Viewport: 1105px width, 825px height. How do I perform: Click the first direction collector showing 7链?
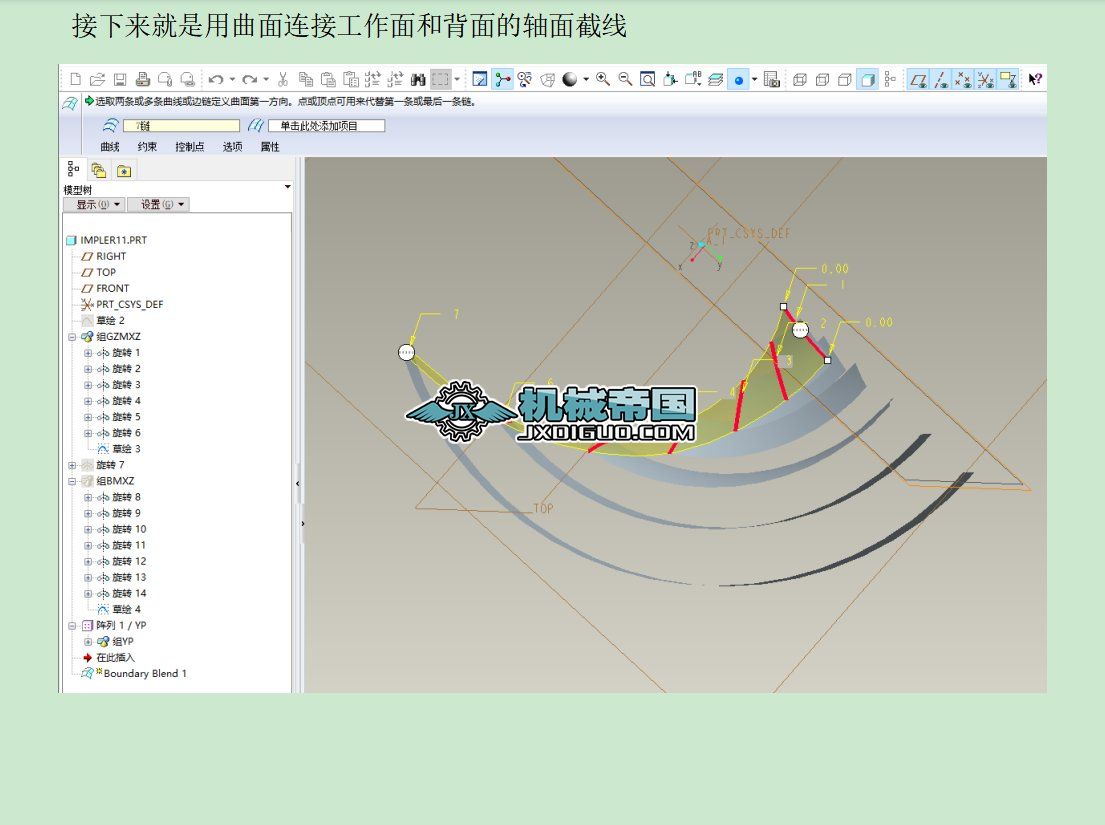(182, 125)
